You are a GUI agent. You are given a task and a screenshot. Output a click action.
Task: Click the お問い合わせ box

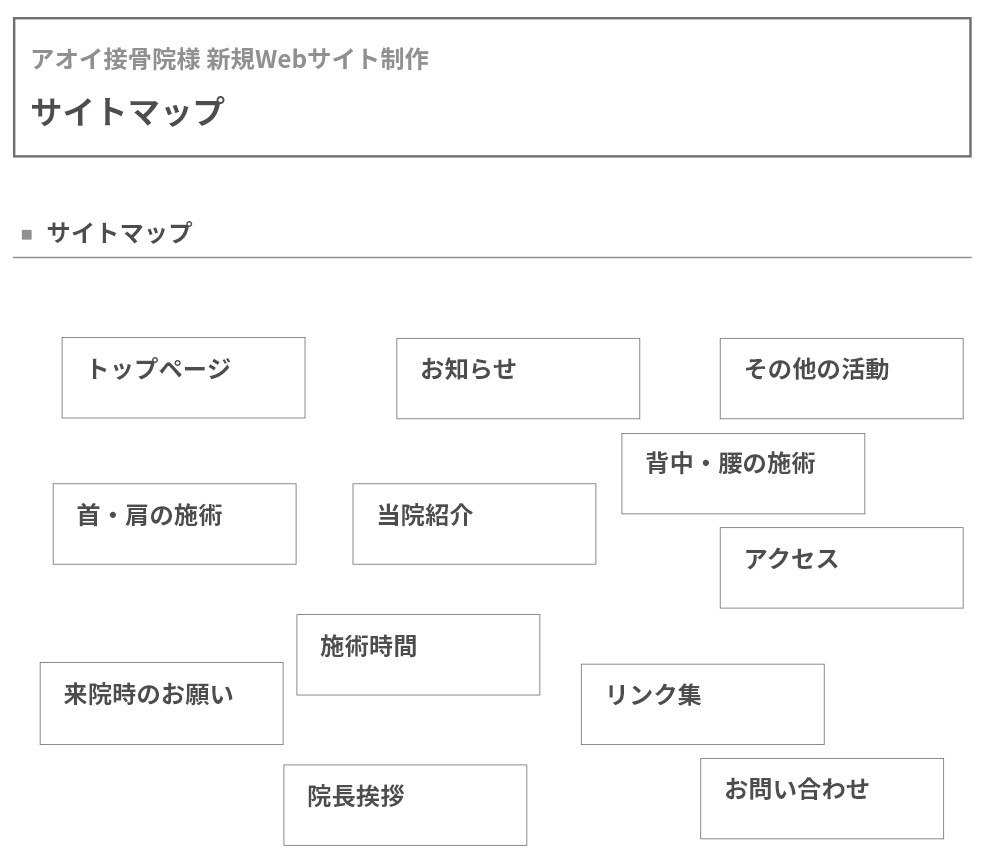point(821,798)
